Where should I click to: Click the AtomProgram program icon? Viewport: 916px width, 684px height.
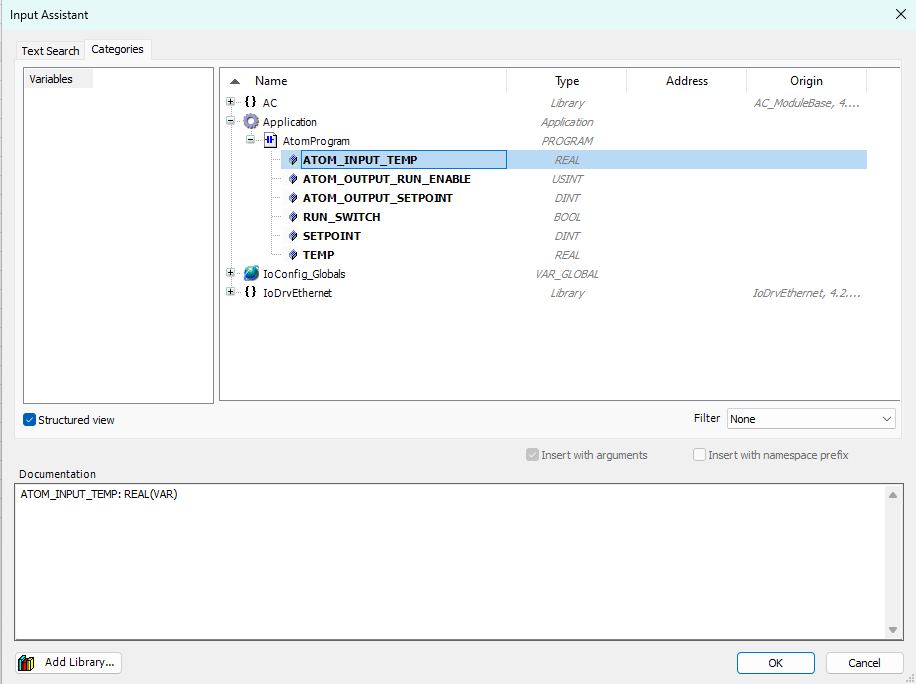[x=270, y=141]
